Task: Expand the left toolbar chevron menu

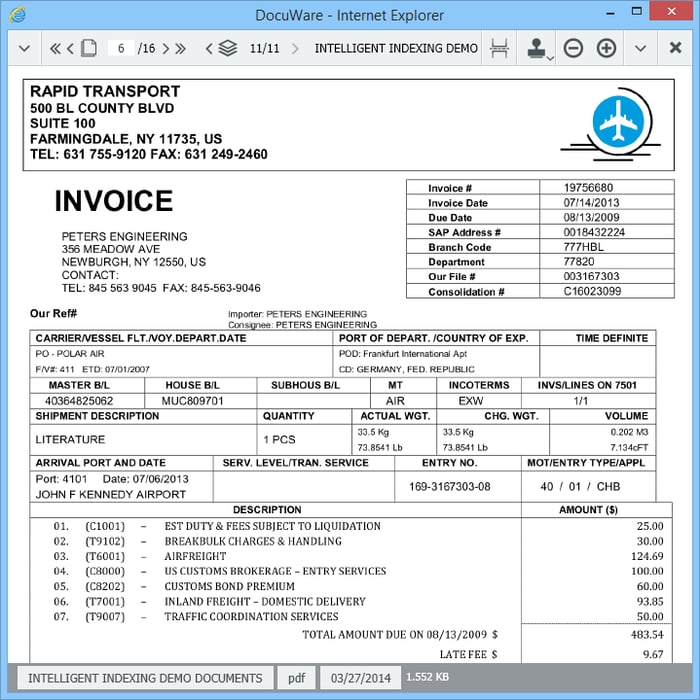Action: pyautogui.click(x=24, y=48)
